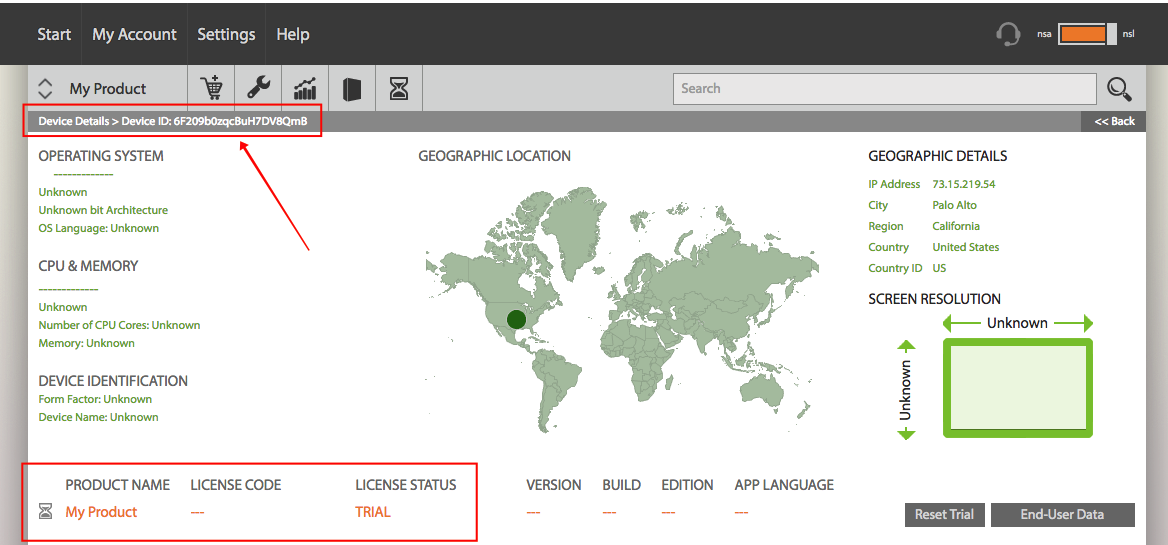The height and width of the screenshot is (545, 1168).
Task: Select the IP address 73.15.219.54
Action: pos(964,185)
